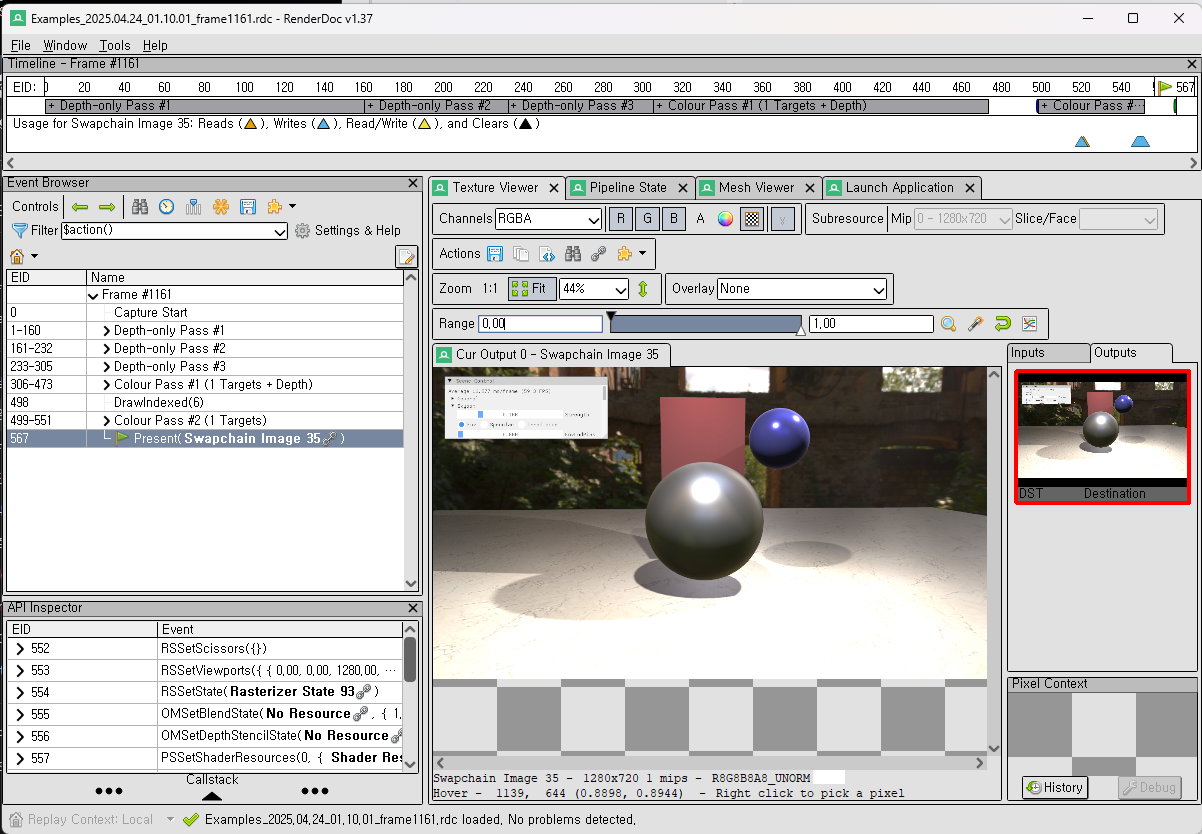Open the Event Browser extensions puzzle icon

click(x=274, y=207)
